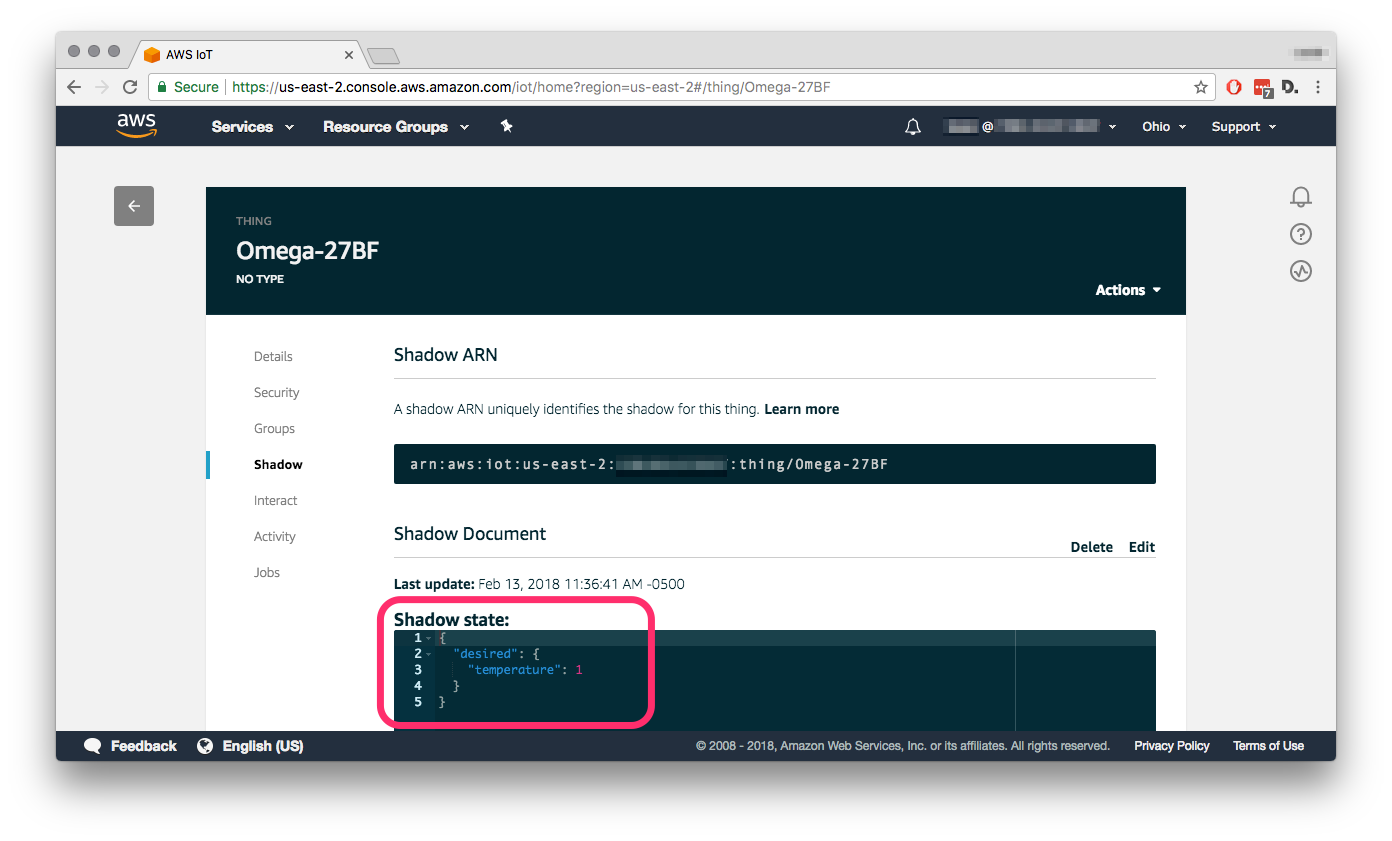Open the activity monitor pulse icon
The image size is (1392, 841).
pos(1300,271)
